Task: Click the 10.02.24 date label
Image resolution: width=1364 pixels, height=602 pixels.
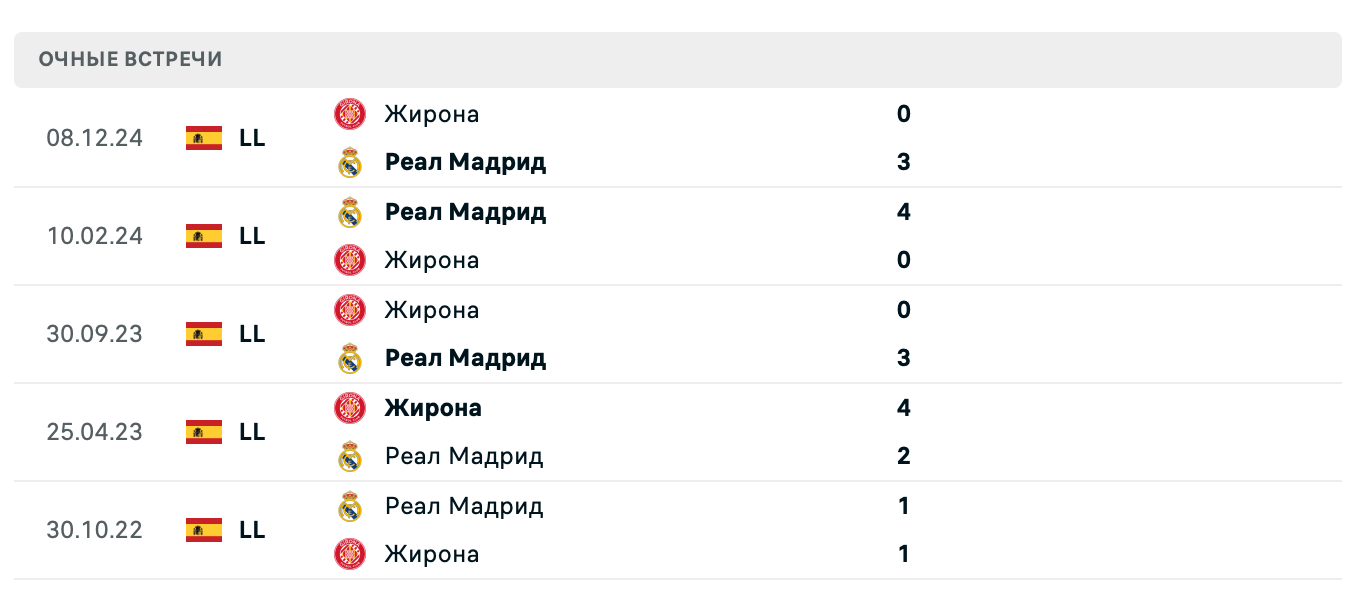Action: click(95, 236)
